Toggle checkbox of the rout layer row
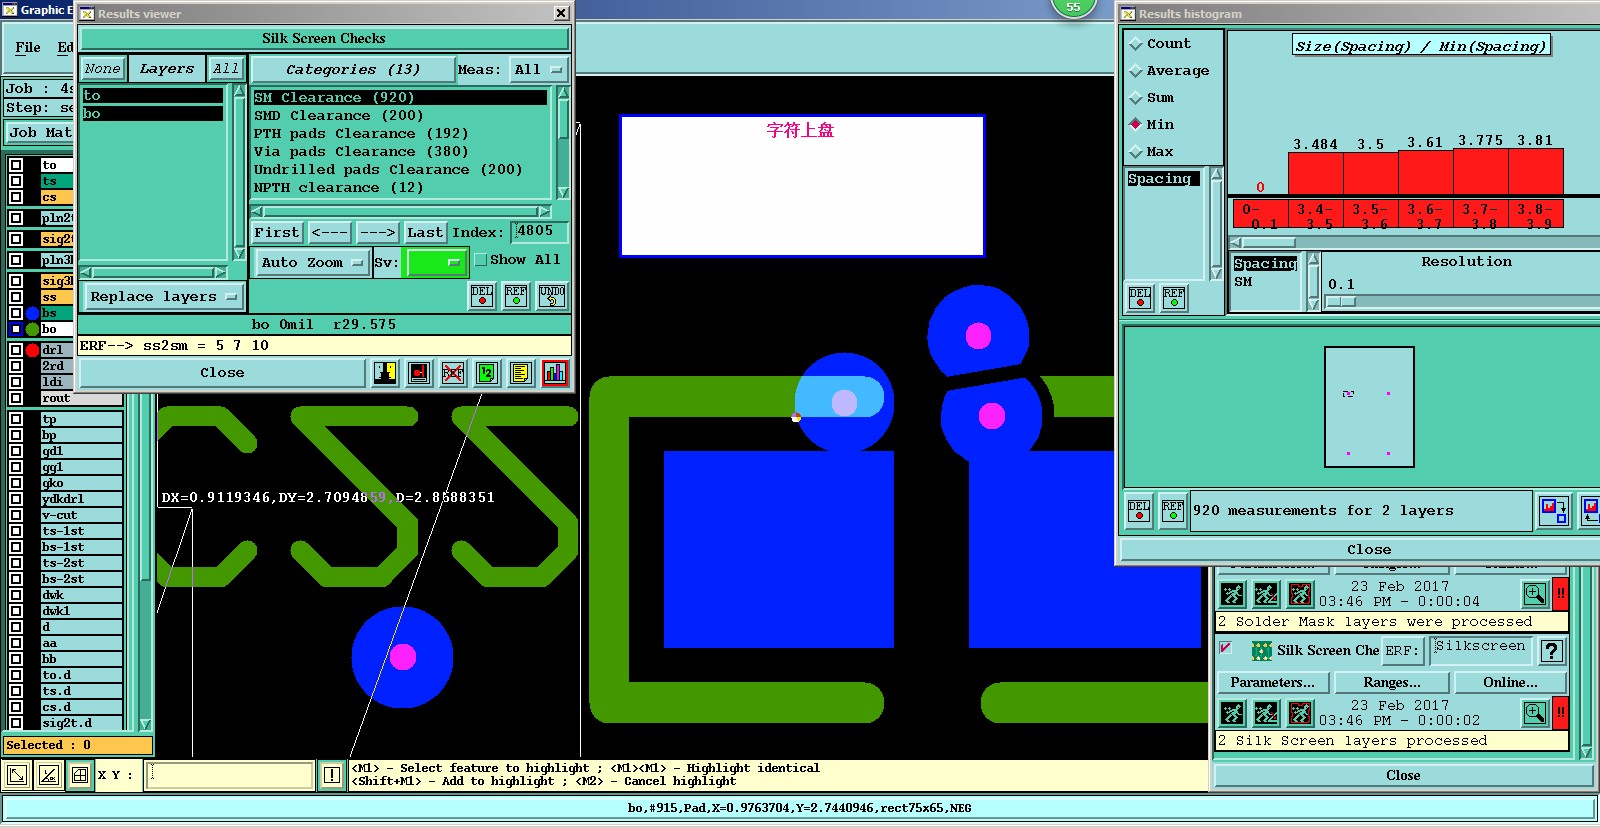 click(x=16, y=398)
